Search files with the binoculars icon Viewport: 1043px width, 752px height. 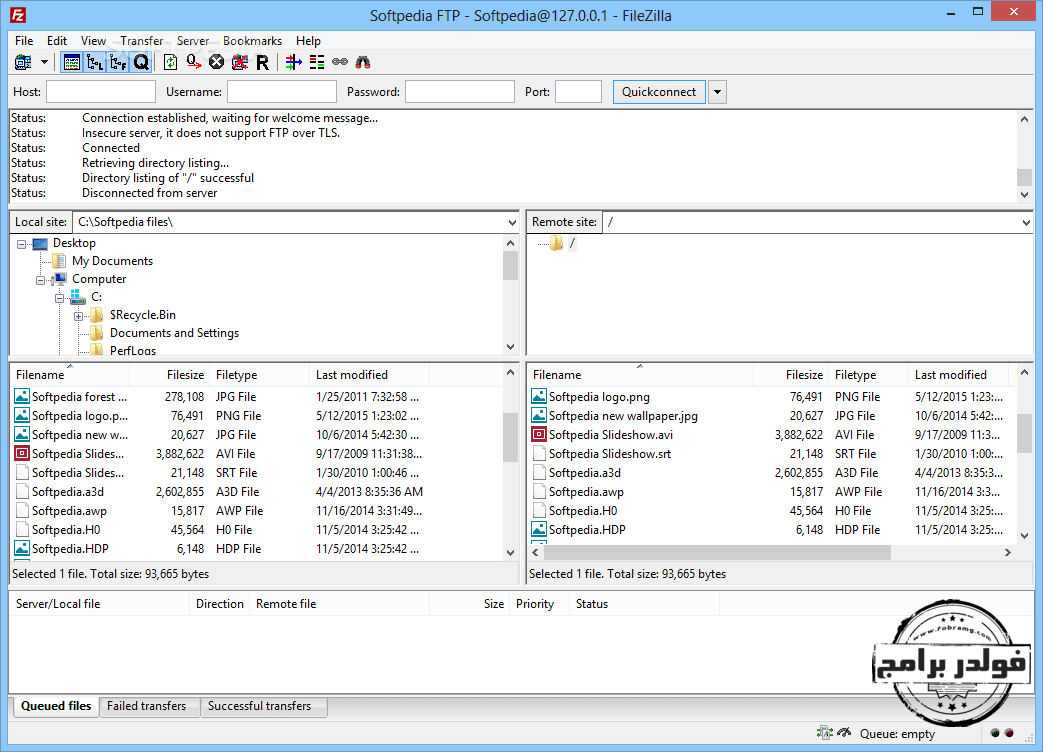tap(363, 63)
